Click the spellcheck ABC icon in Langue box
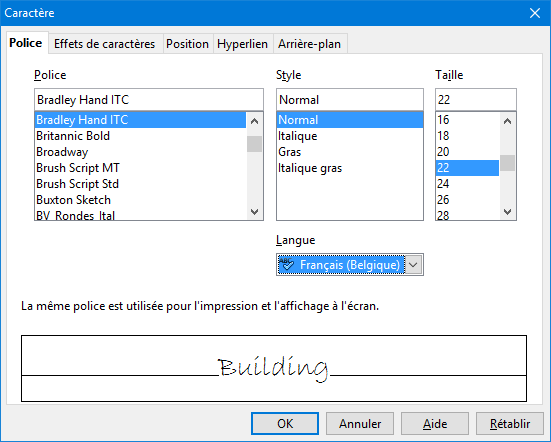Viewport: 551px width, 442px height. point(286,264)
